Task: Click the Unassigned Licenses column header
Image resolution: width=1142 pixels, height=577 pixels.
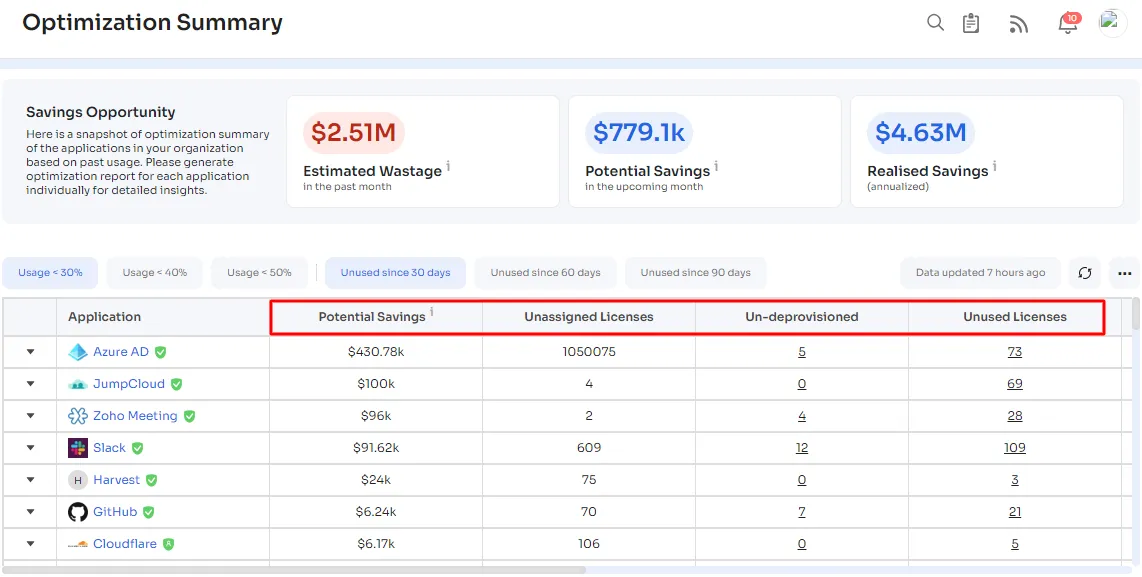Action: pyautogui.click(x=588, y=317)
